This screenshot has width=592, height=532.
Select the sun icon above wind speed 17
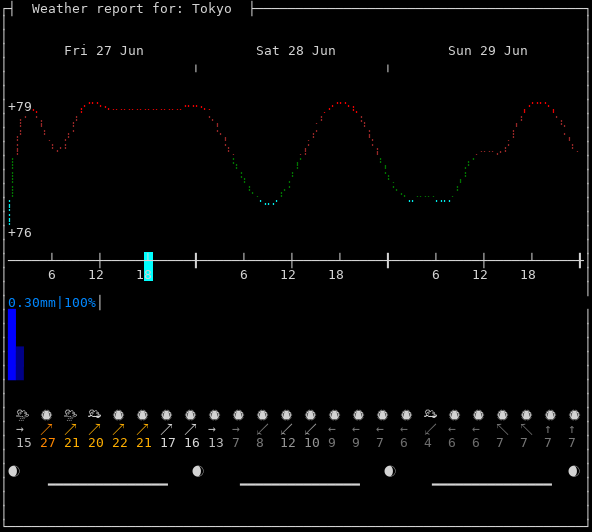(x=166, y=415)
